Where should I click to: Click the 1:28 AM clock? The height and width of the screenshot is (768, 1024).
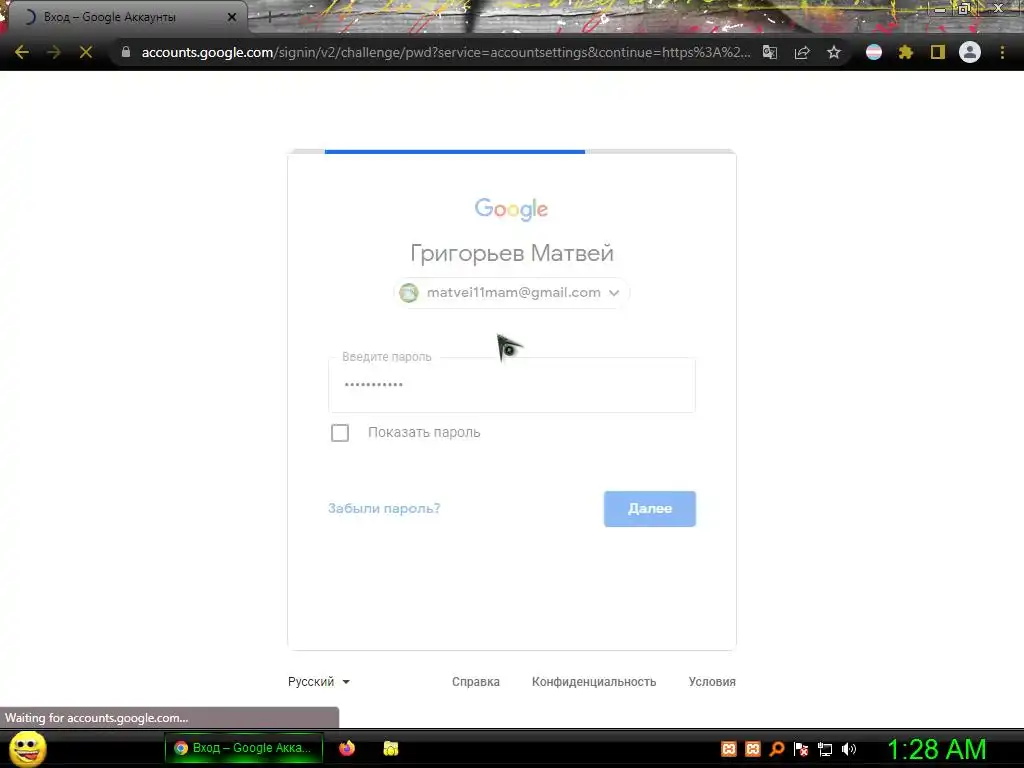[936, 749]
